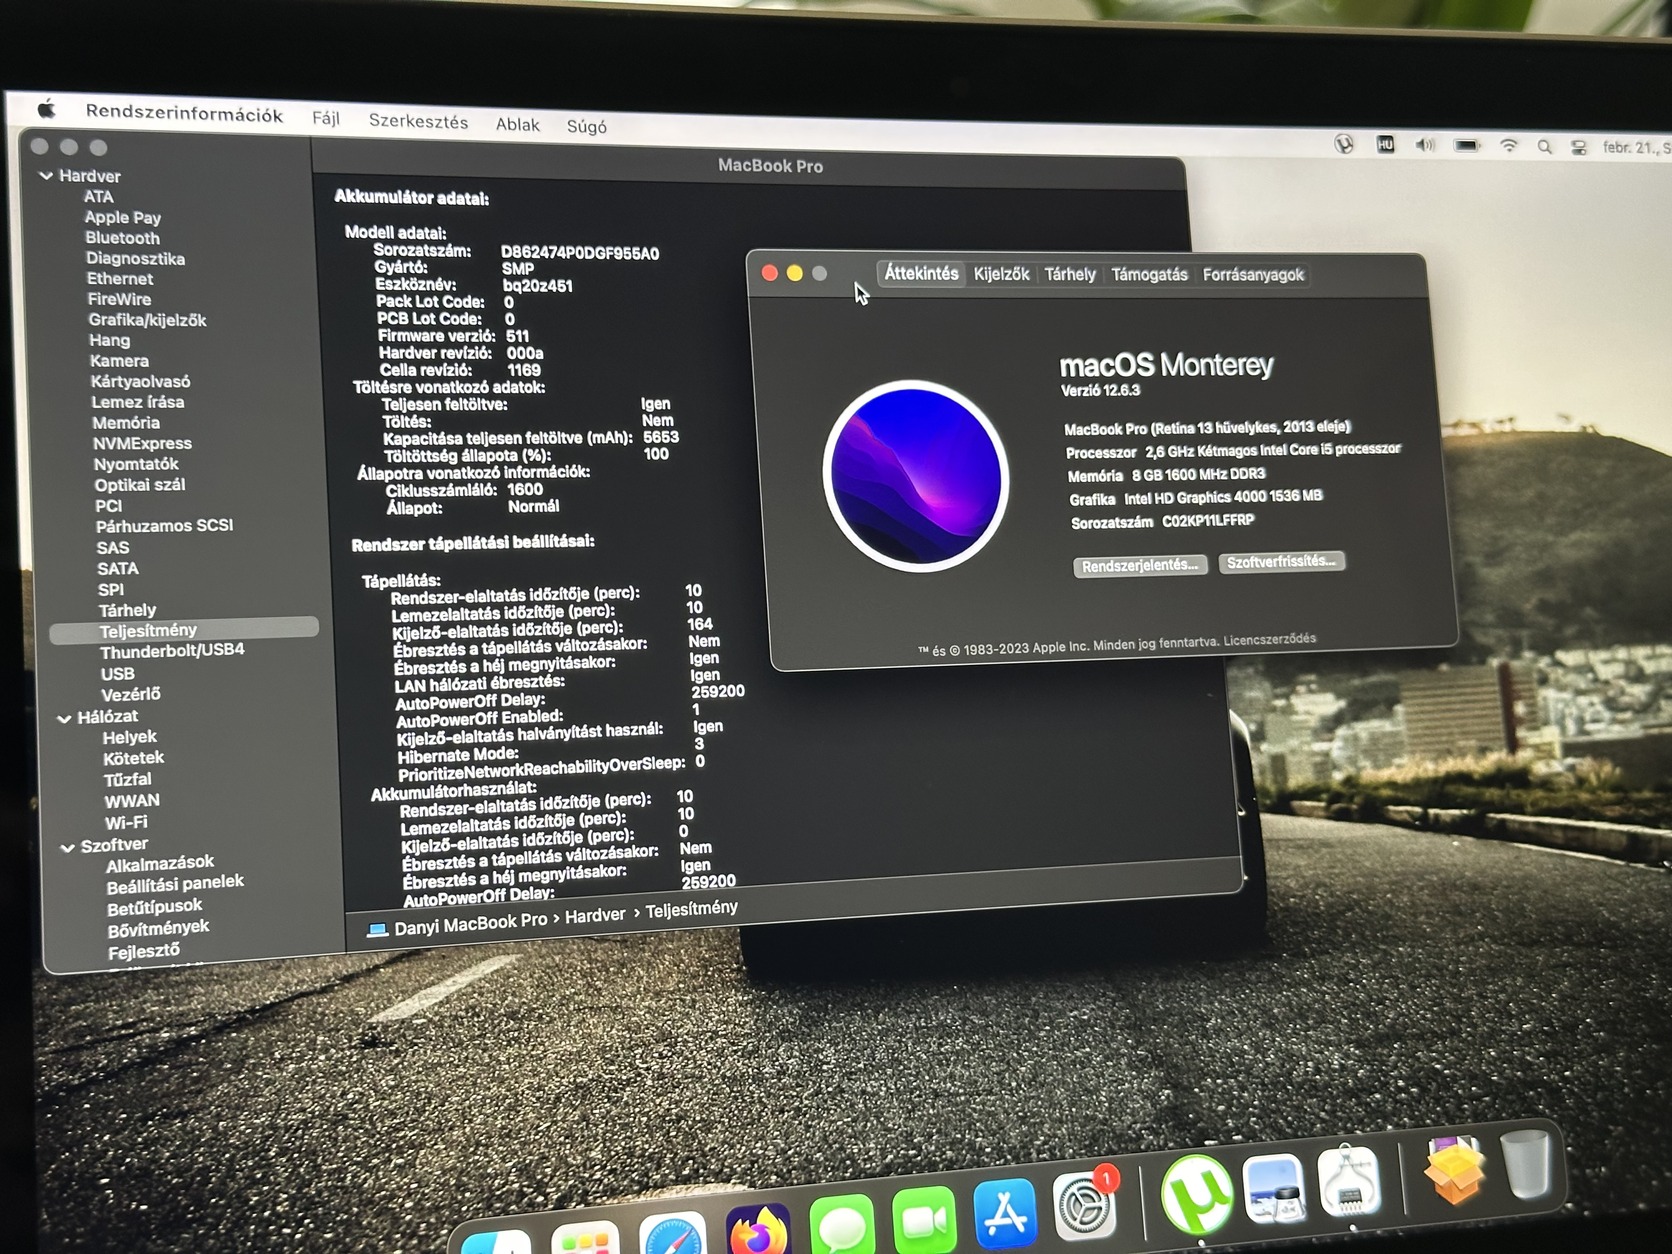Click battery serial D862474P0DGF955A0
The image size is (1672, 1254).
pyautogui.click(x=580, y=253)
